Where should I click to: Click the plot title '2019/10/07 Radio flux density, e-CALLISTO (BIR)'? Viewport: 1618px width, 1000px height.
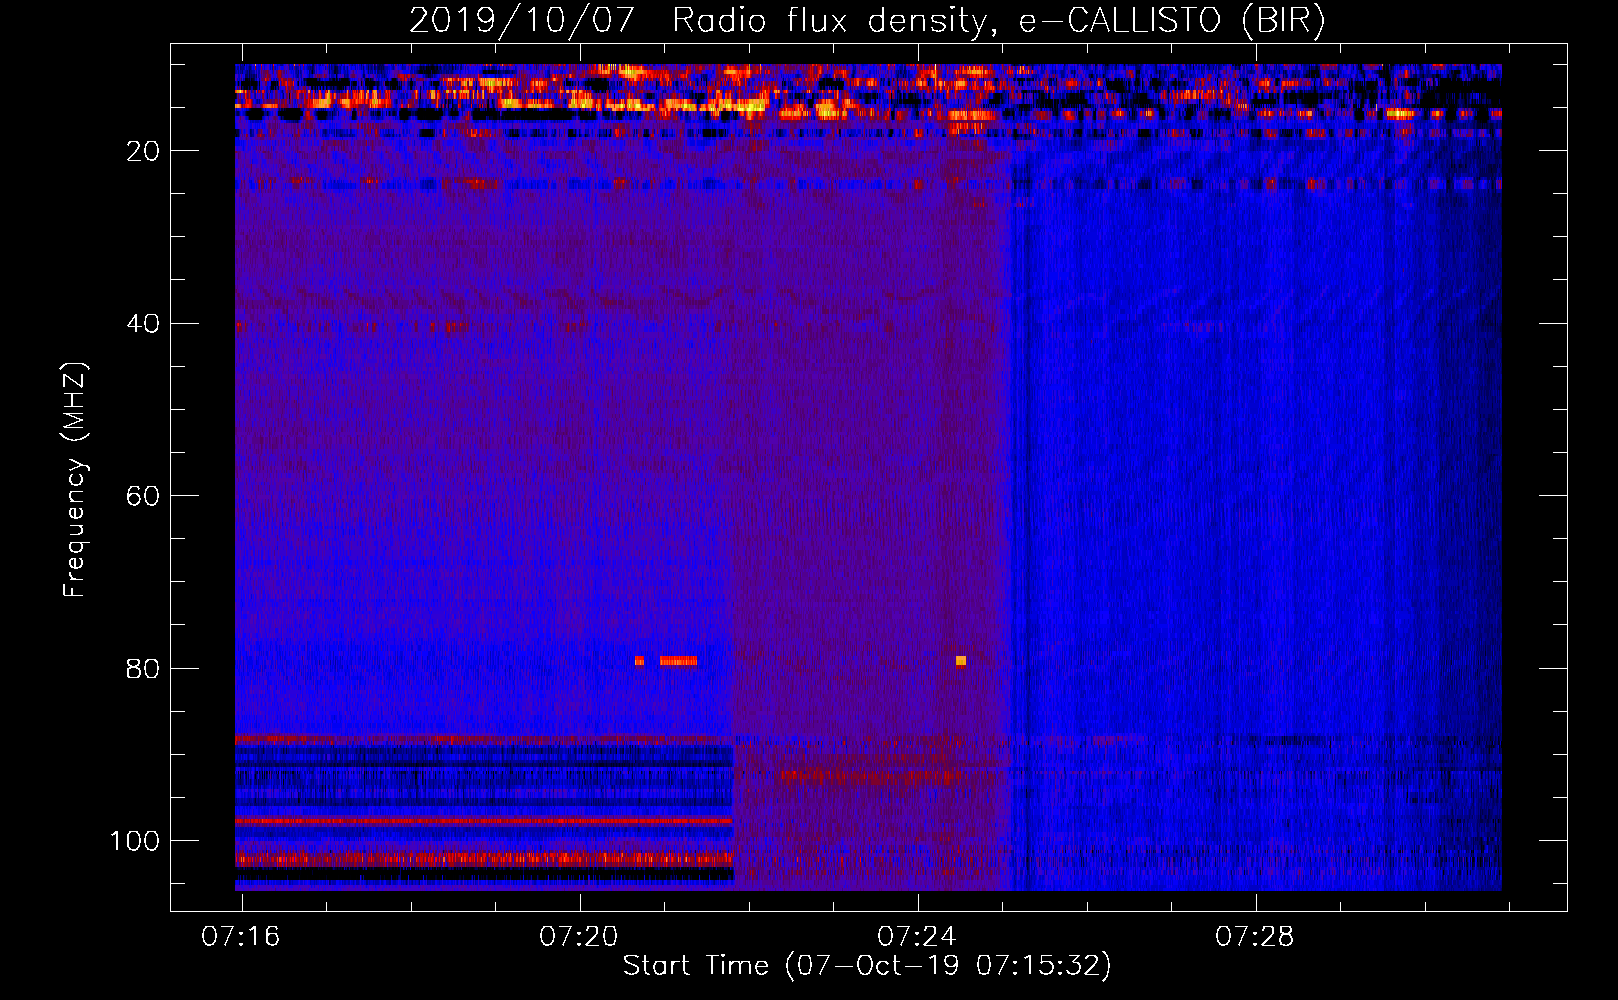[x=867, y=20]
